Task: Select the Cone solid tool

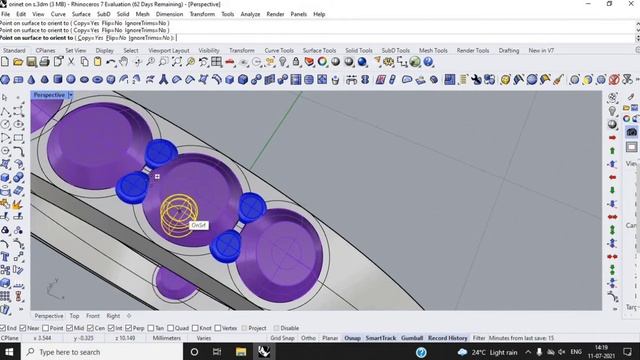Action: (x=31, y=80)
